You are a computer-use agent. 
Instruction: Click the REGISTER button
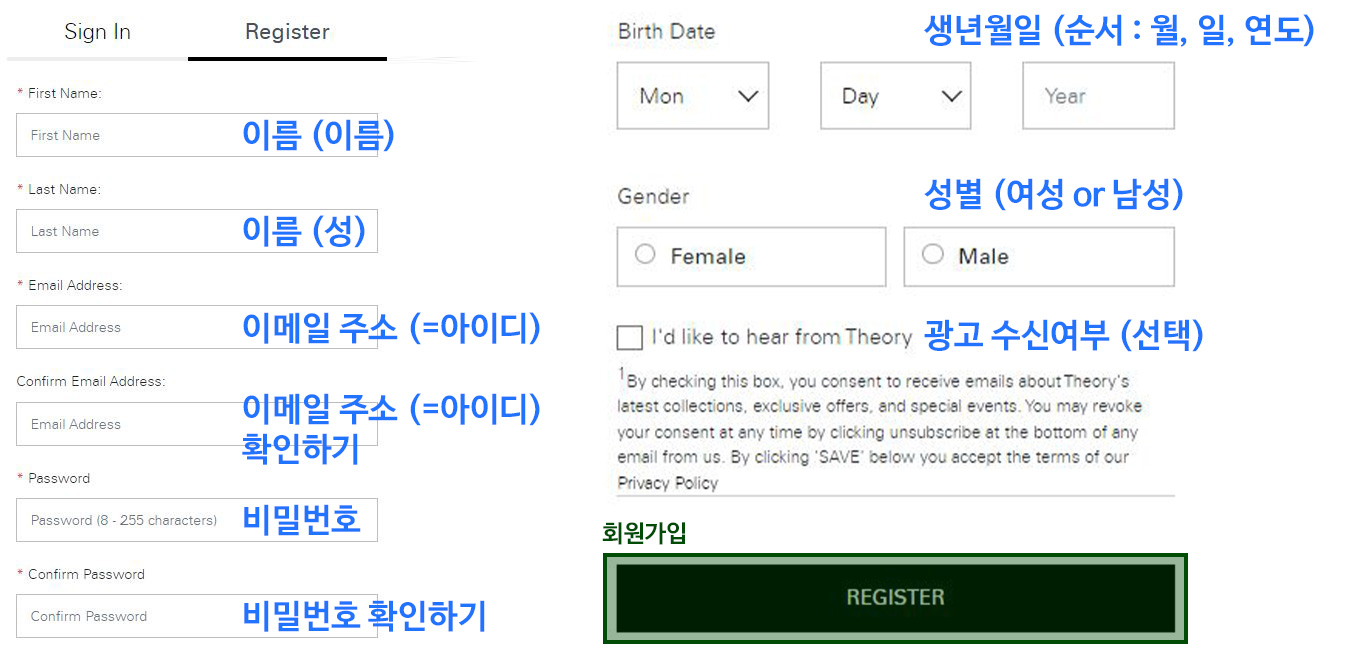pyautogui.click(x=895, y=597)
